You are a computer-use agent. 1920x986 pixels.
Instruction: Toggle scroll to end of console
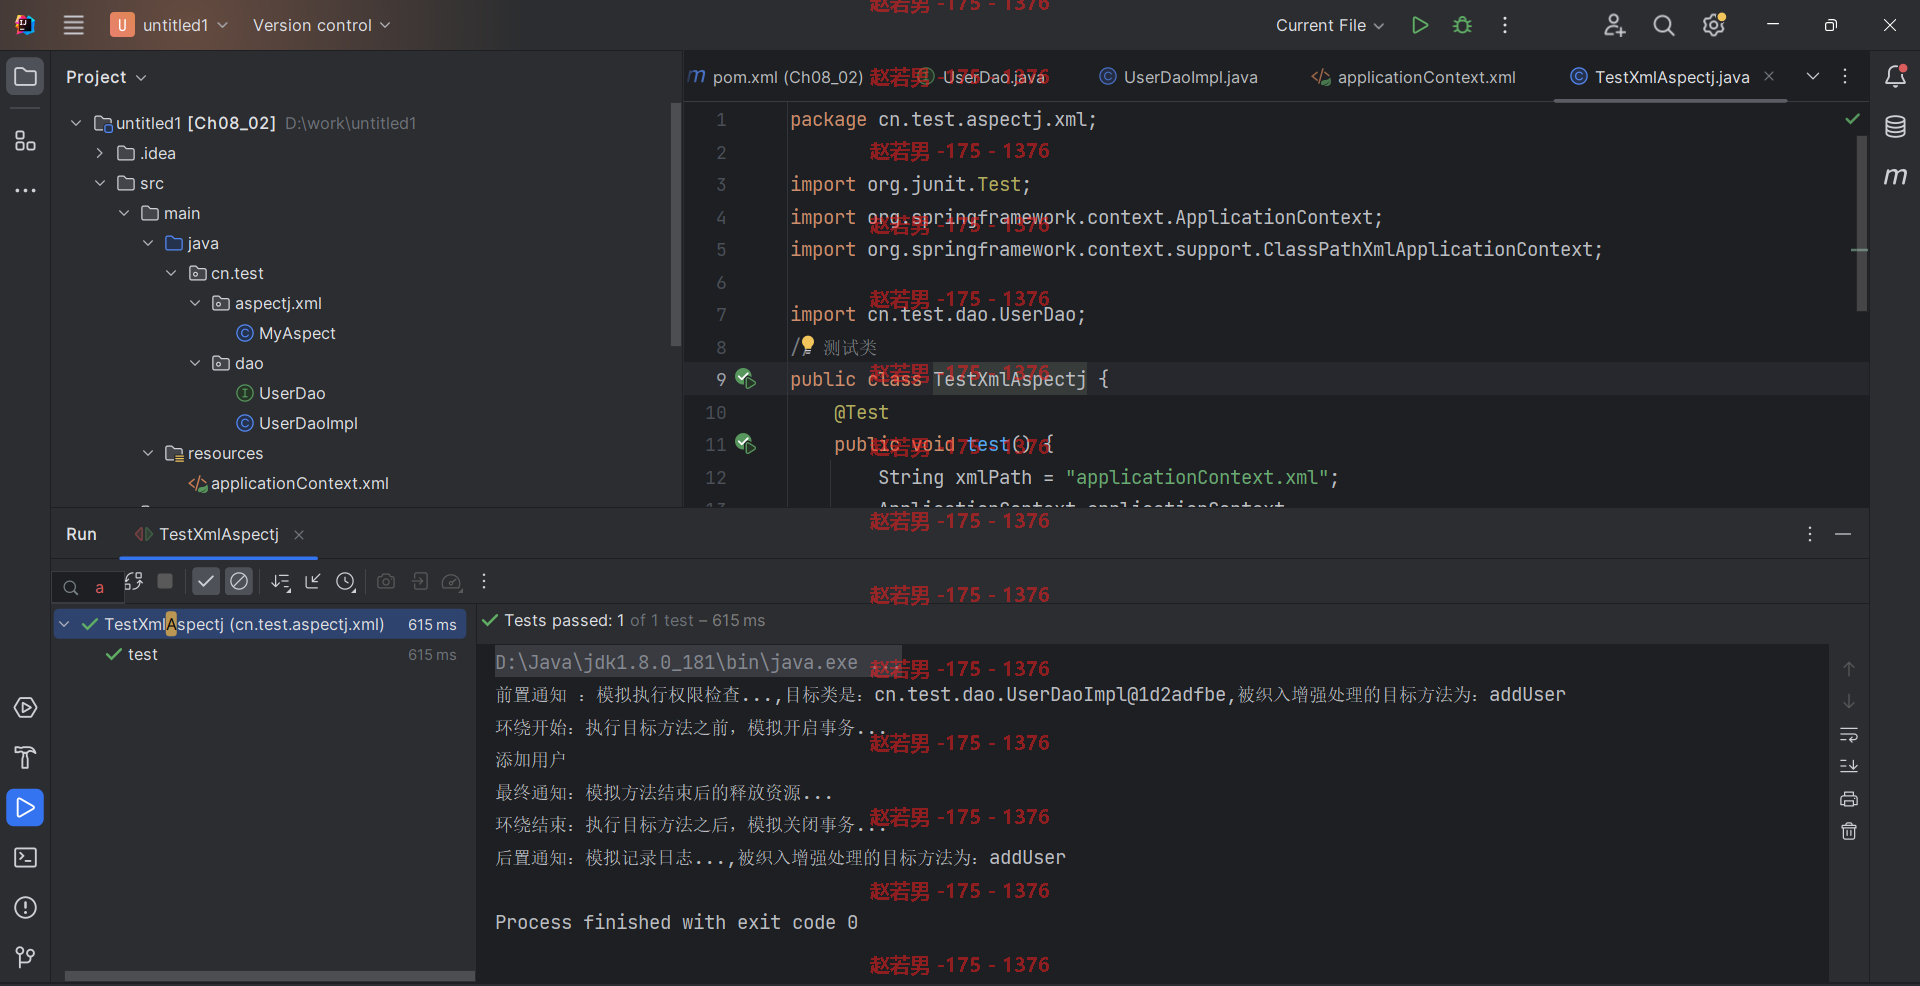click(1849, 767)
